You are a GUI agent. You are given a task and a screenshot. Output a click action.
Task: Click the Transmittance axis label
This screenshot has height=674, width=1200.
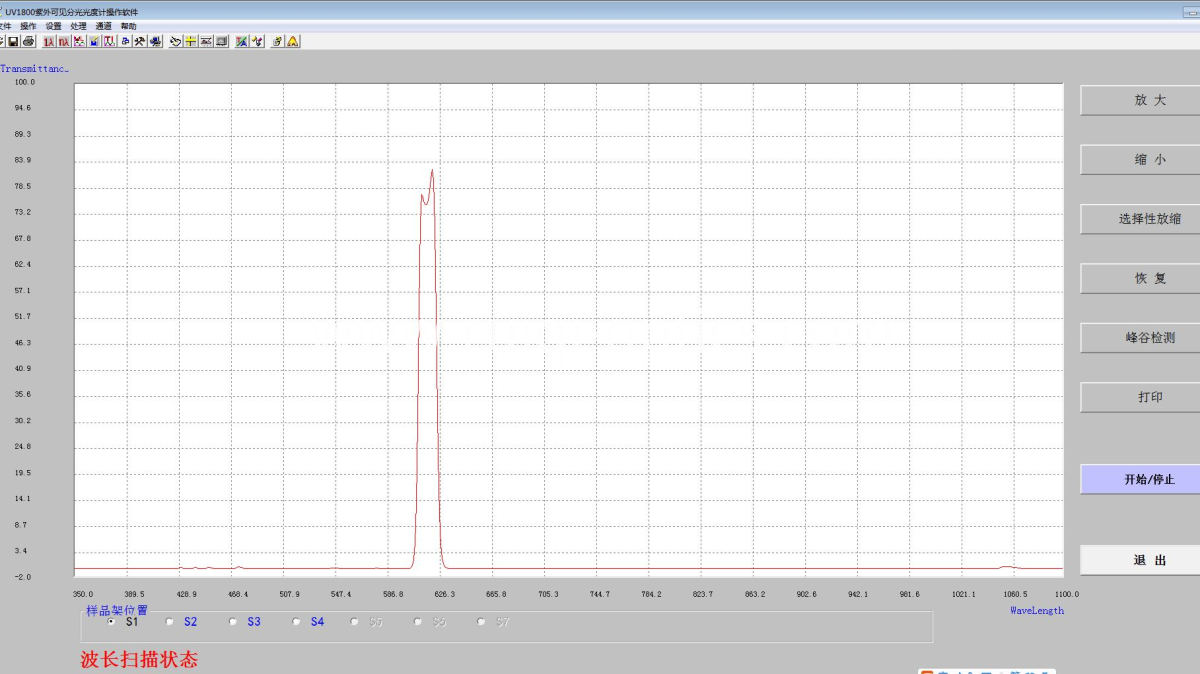[34, 69]
